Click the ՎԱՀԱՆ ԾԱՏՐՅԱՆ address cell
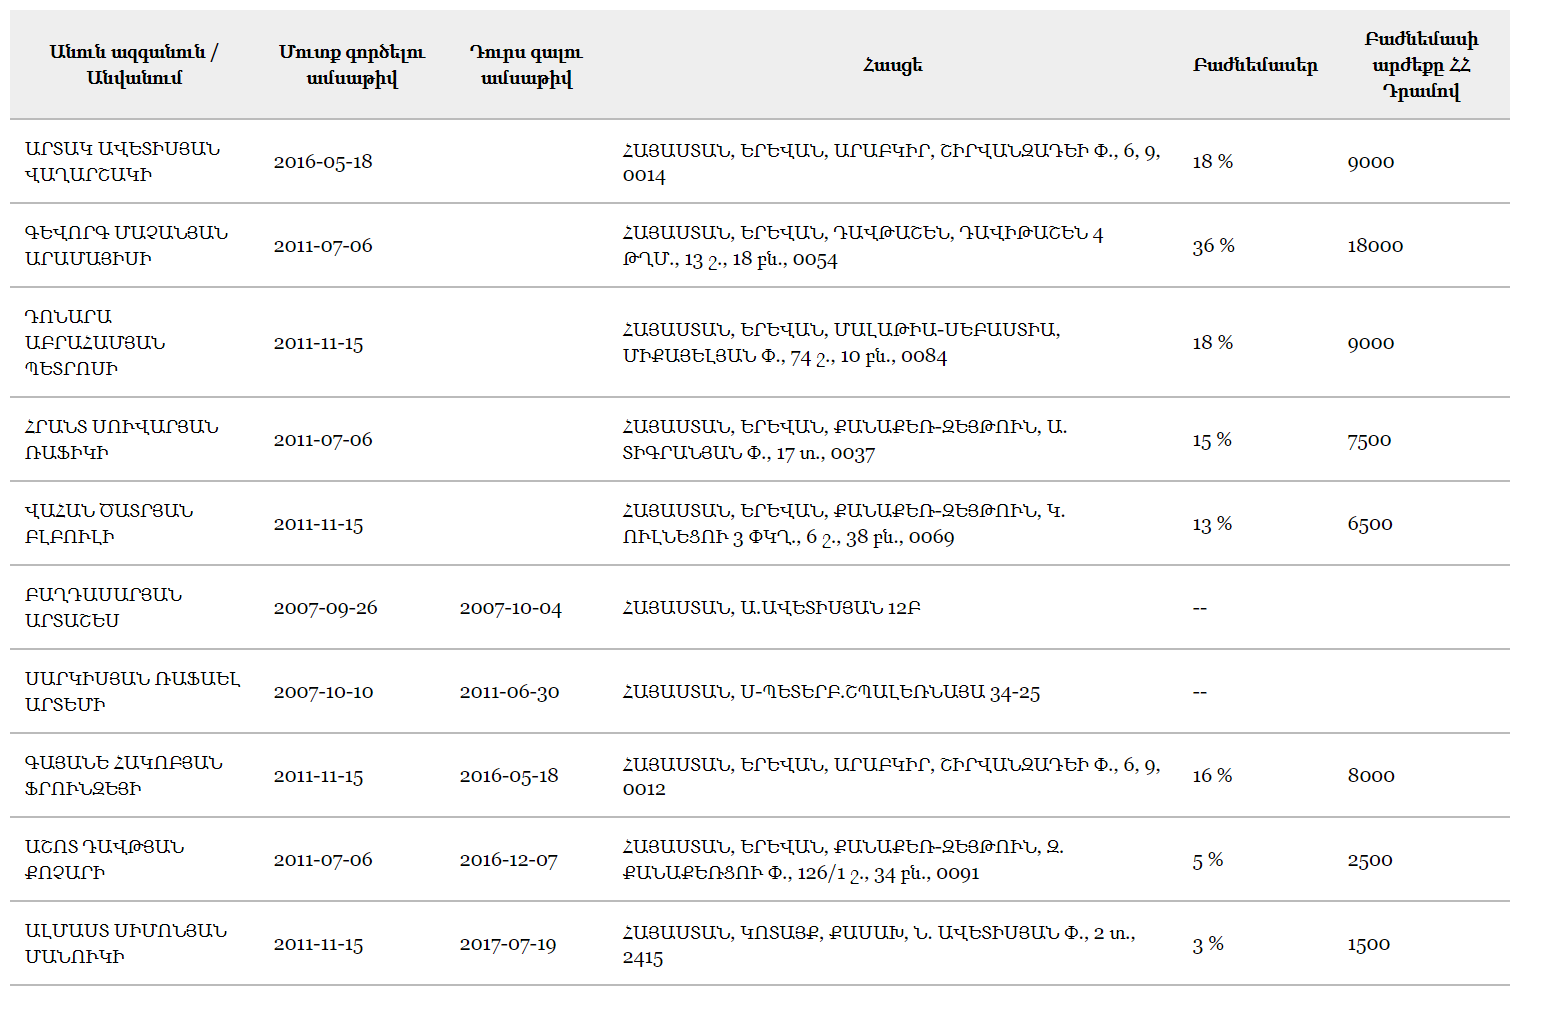The width and height of the screenshot is (1546, 1016). 844,524
